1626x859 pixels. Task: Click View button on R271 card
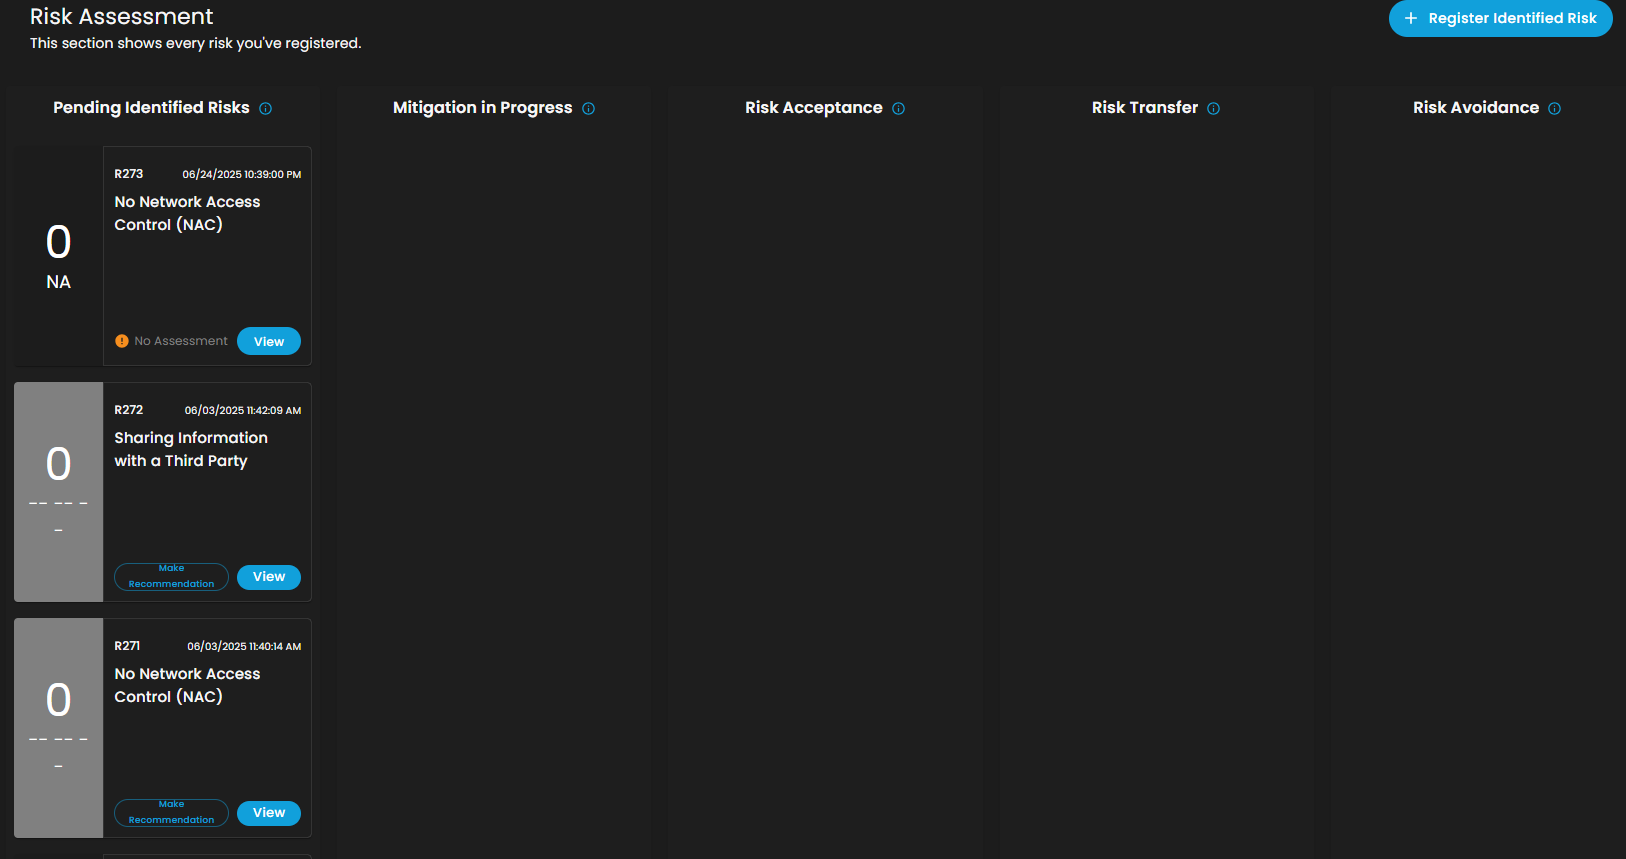click(269, 813)
